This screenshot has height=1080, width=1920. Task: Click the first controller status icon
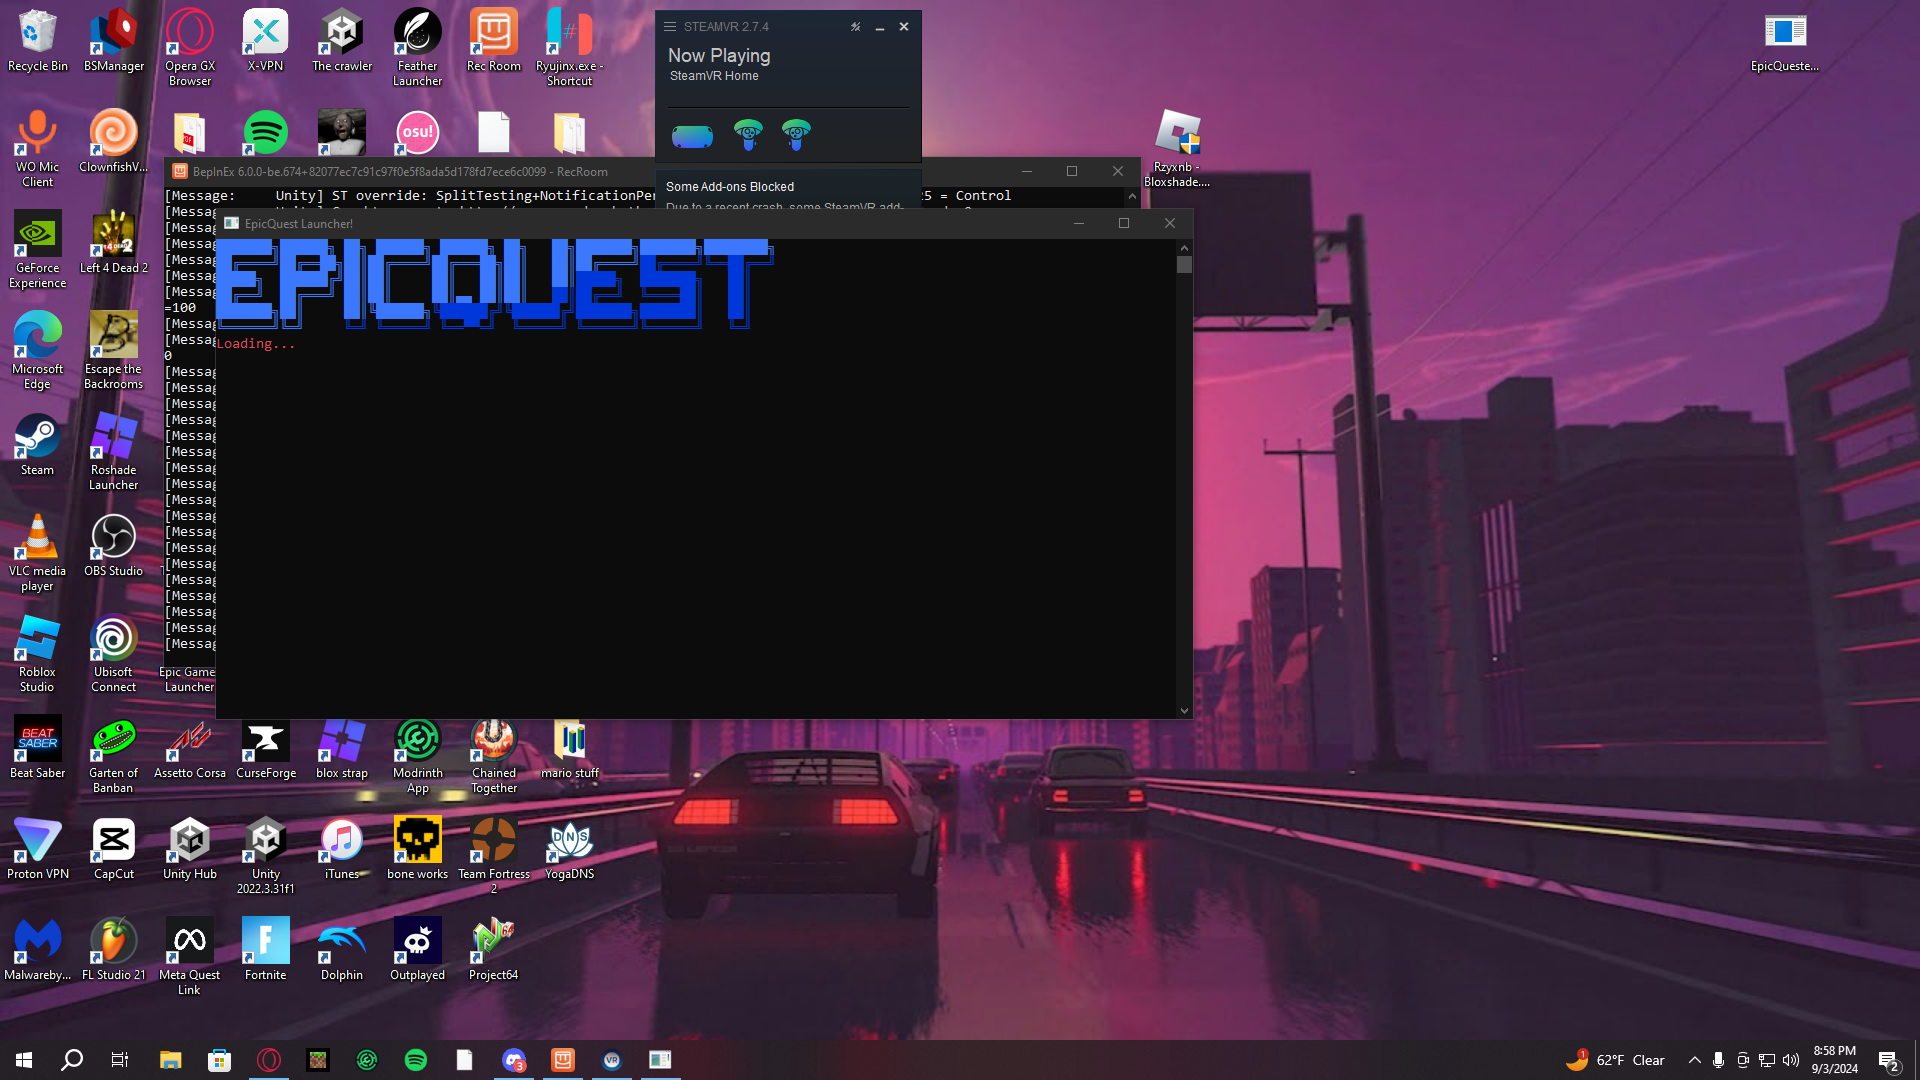(x=748, y=134)
